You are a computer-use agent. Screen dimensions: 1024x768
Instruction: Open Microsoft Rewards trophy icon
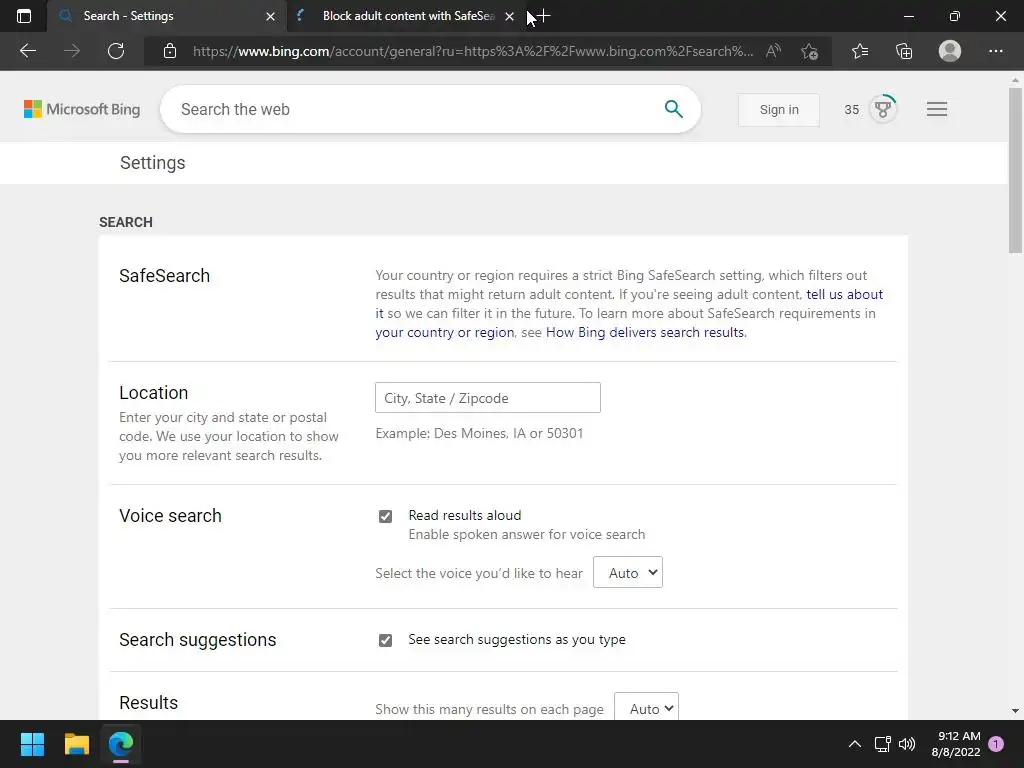(x=882, y=109)
